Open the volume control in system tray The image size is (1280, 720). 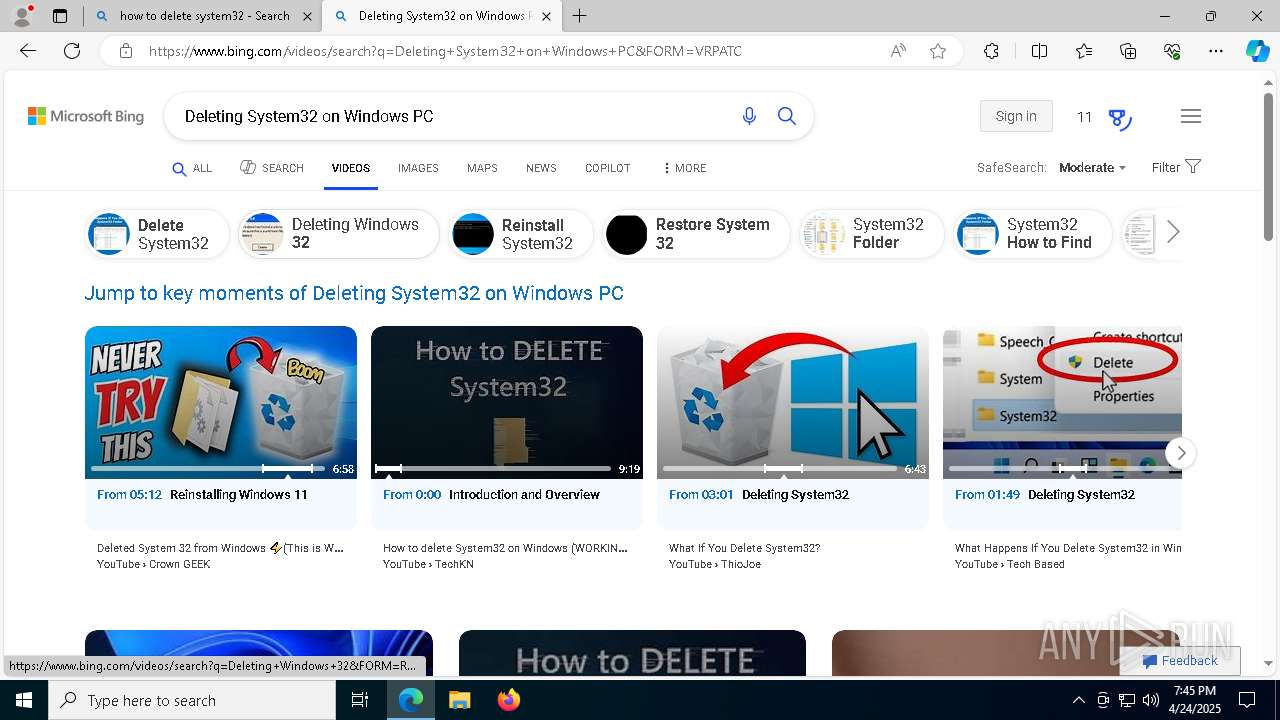tap(1151, 700)
